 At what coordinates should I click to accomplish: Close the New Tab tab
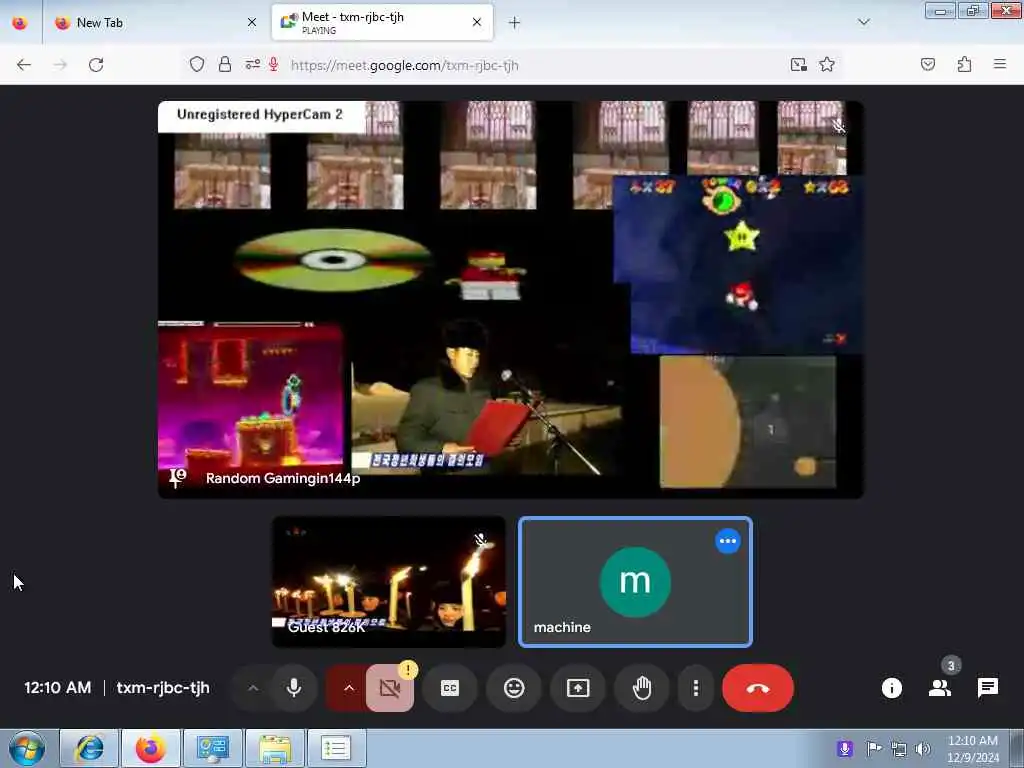[252, 23]
